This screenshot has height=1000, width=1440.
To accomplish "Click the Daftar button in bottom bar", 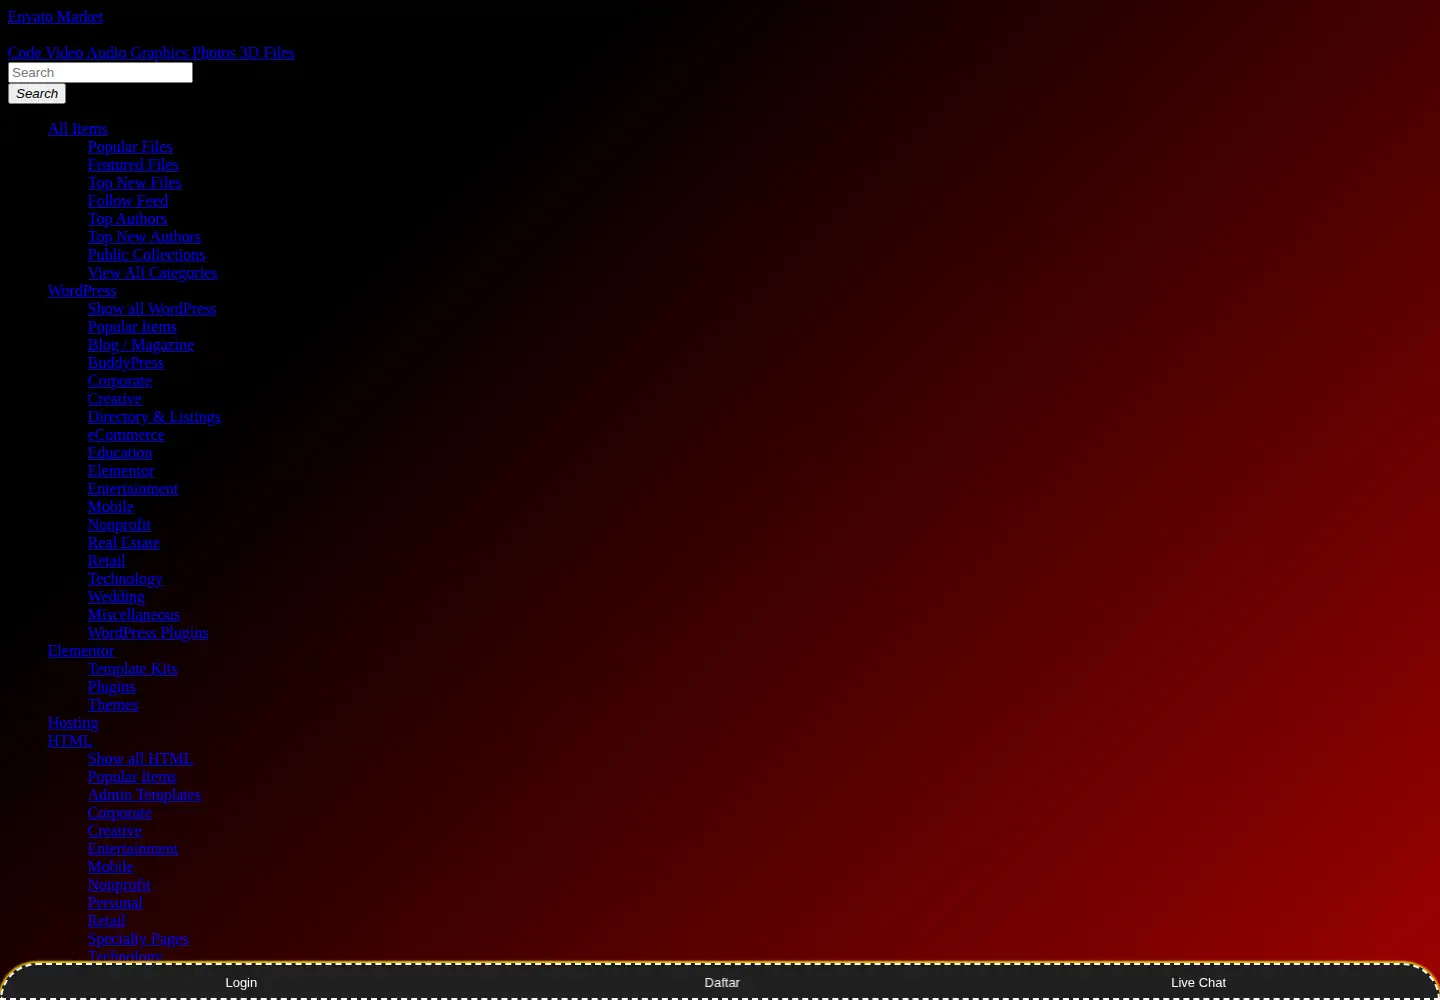I will click(722, 982).
